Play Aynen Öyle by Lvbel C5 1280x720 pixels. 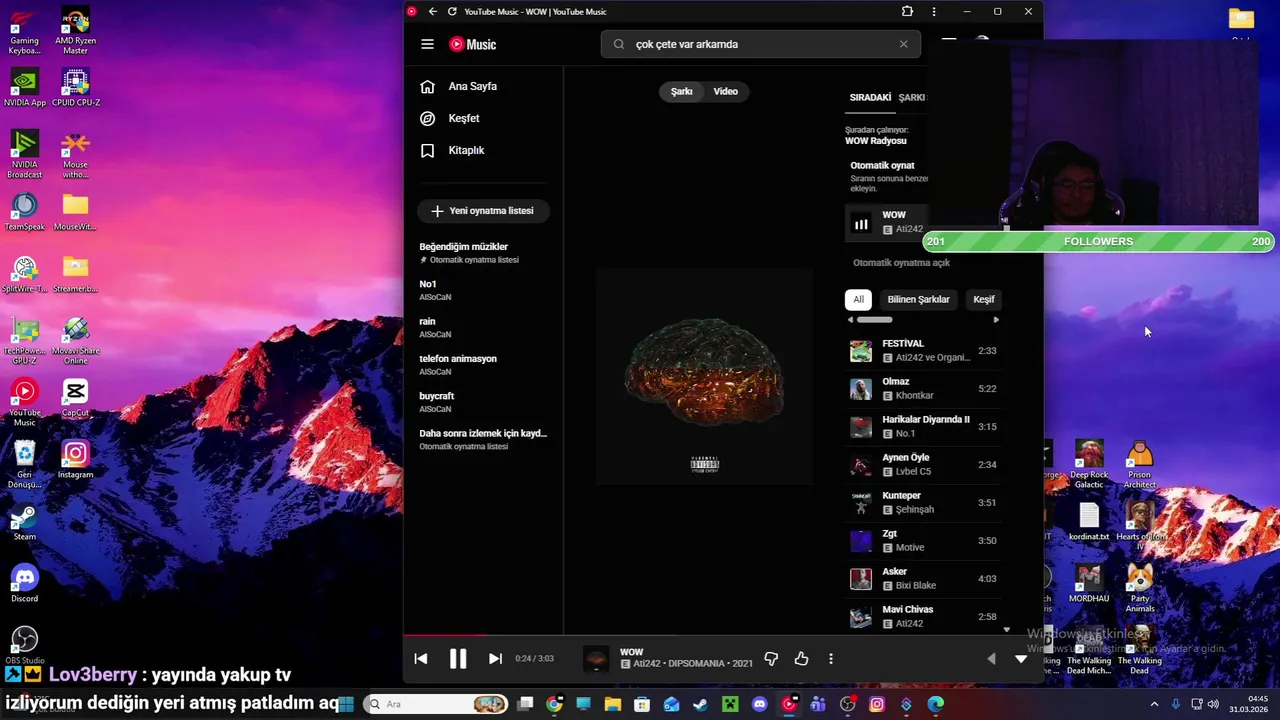[923, 465]
